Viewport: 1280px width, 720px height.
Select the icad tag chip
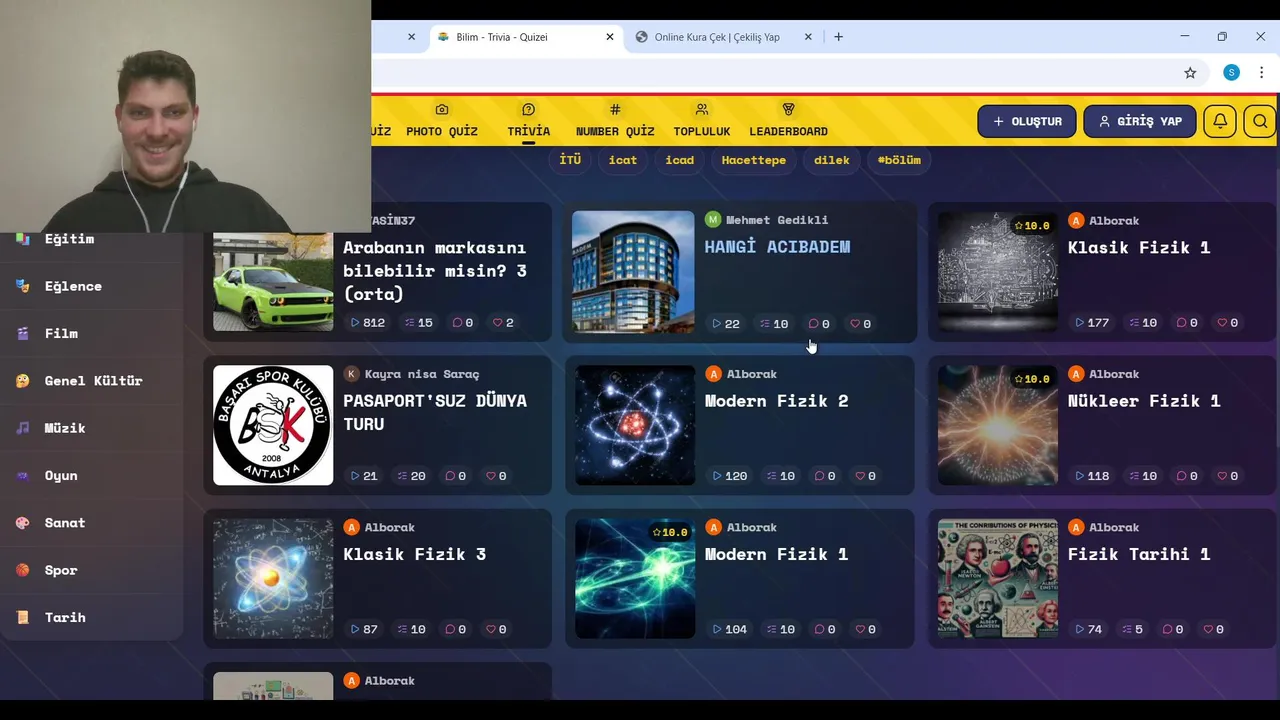click(x=680, y=160)
